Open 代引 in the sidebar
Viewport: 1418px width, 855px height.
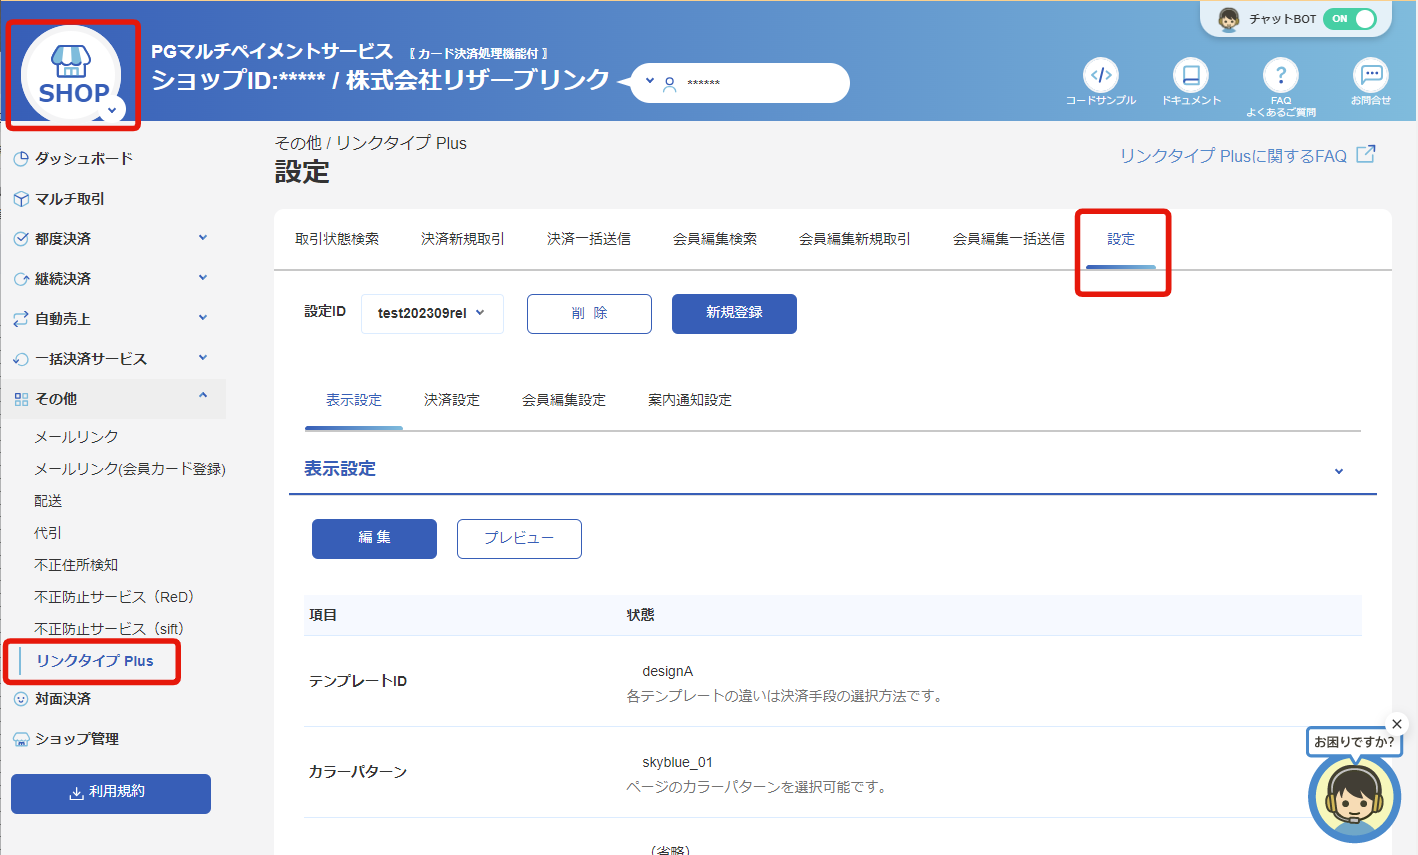(48, 533)
